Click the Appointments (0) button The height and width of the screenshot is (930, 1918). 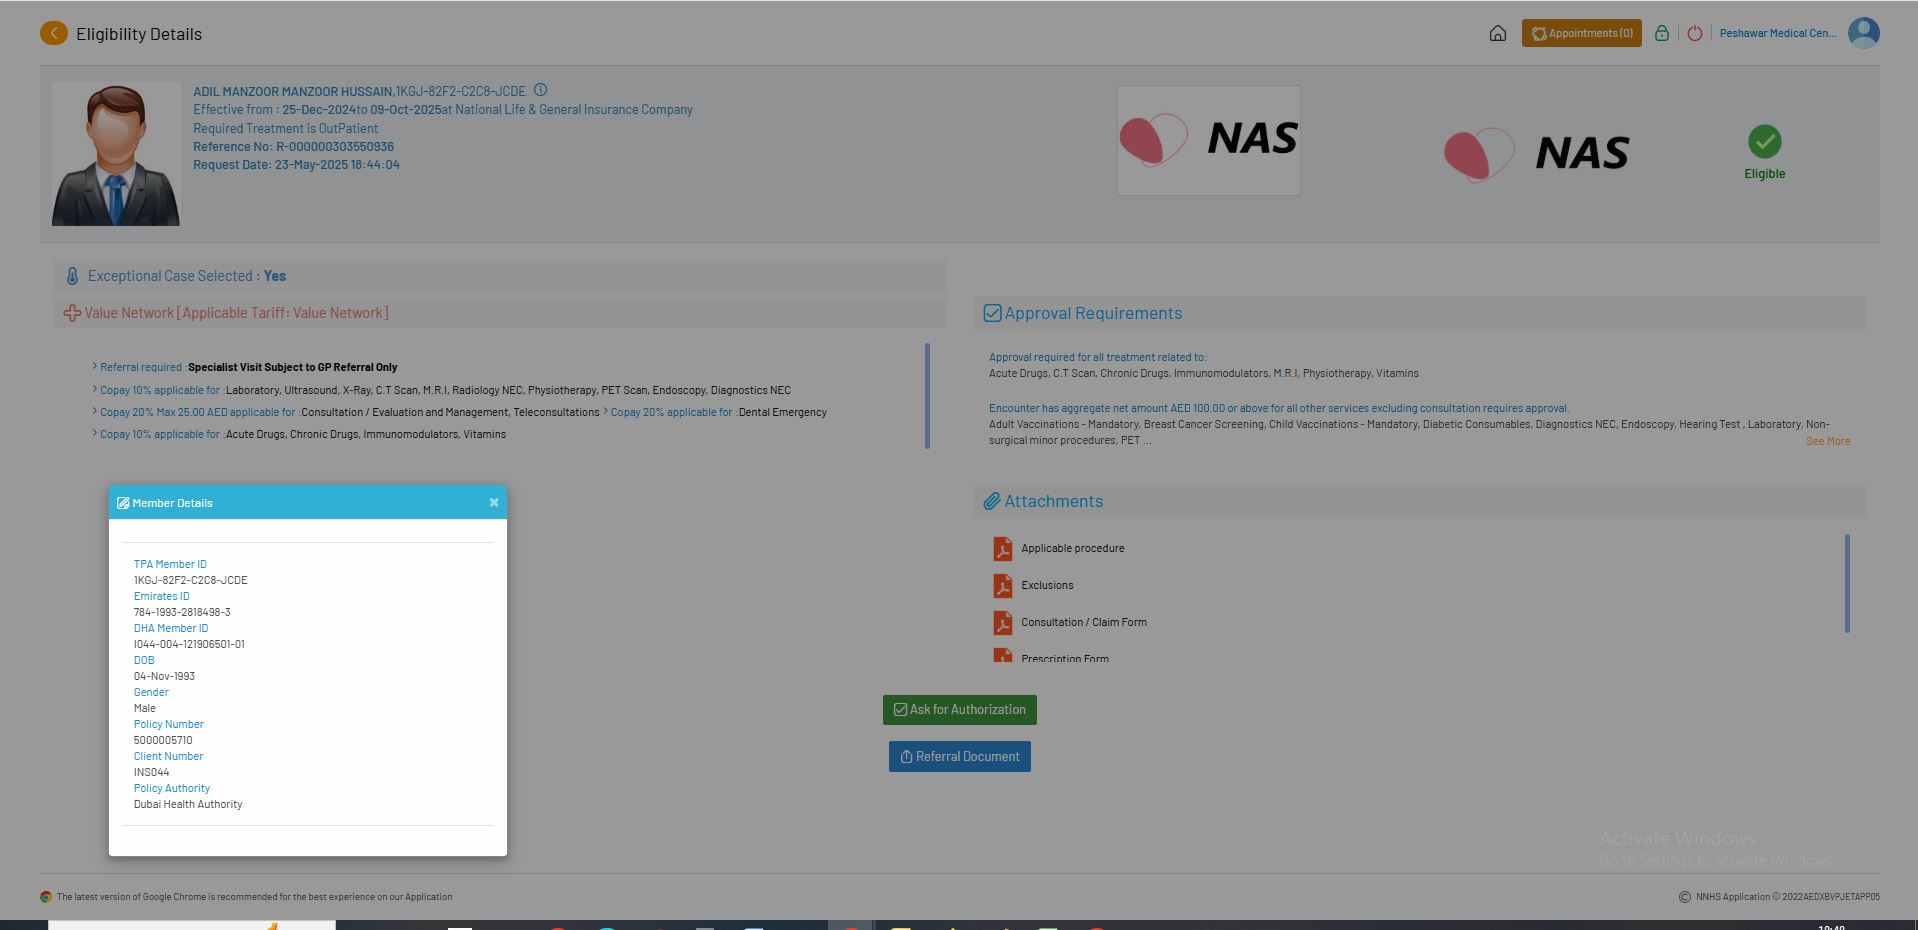point(1581,34)
